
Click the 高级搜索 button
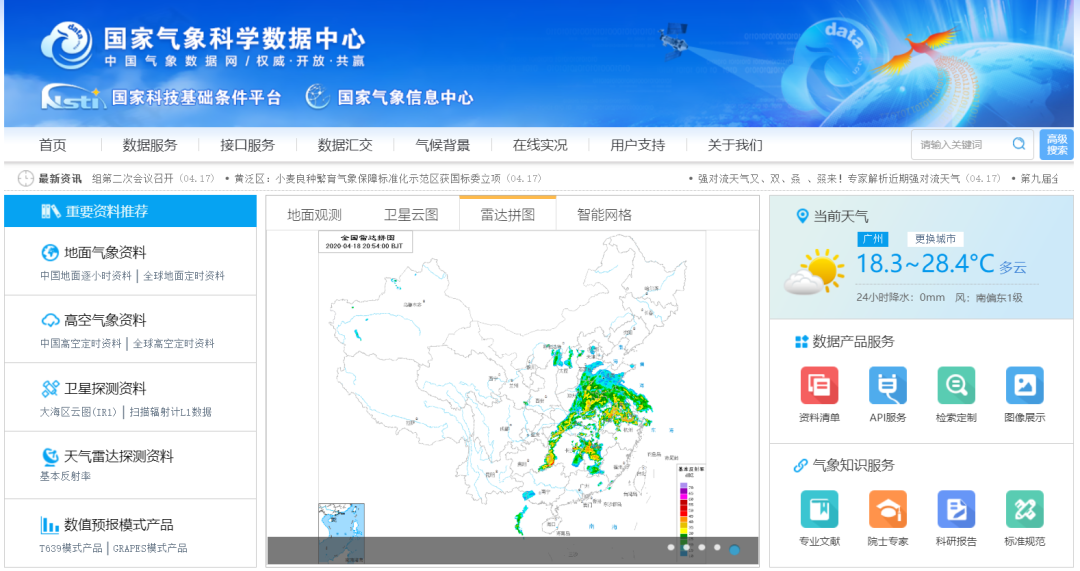(x=1057, y=145)
